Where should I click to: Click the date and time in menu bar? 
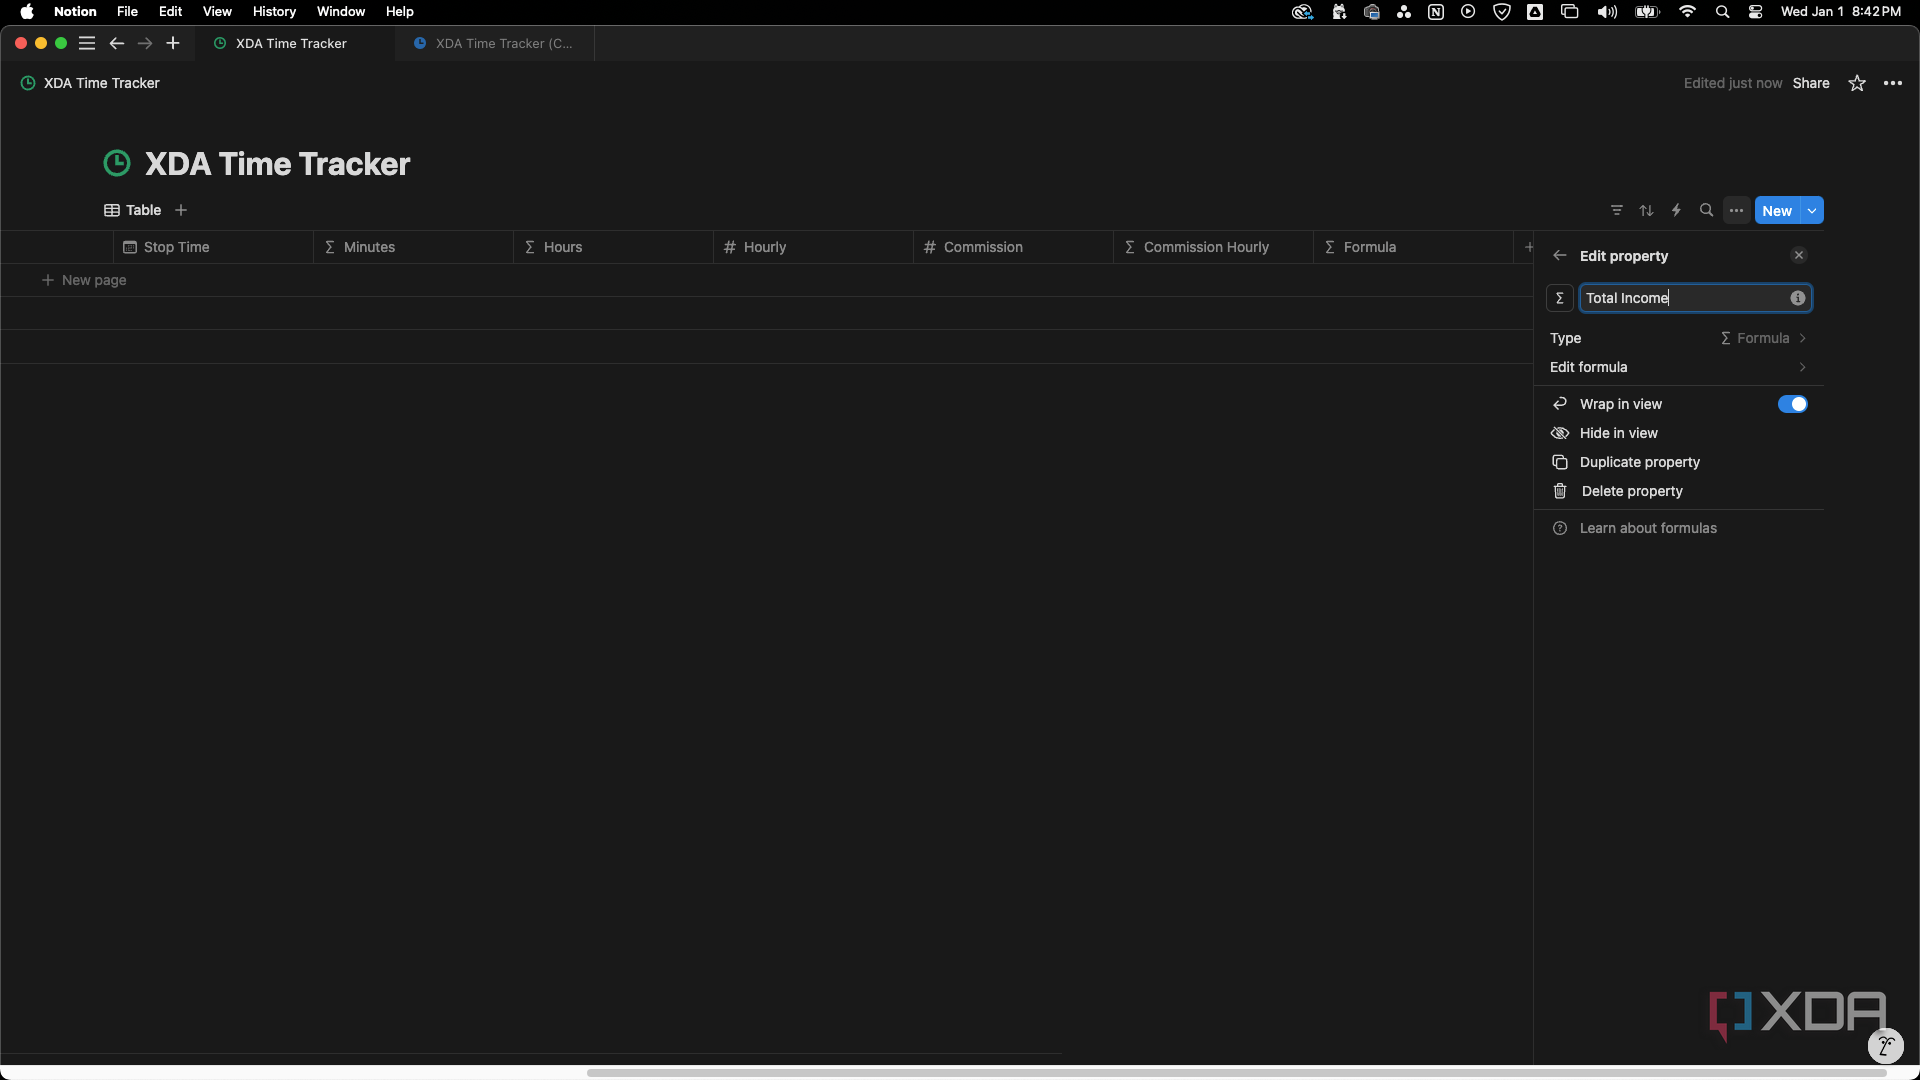(x=1840, y=12)
